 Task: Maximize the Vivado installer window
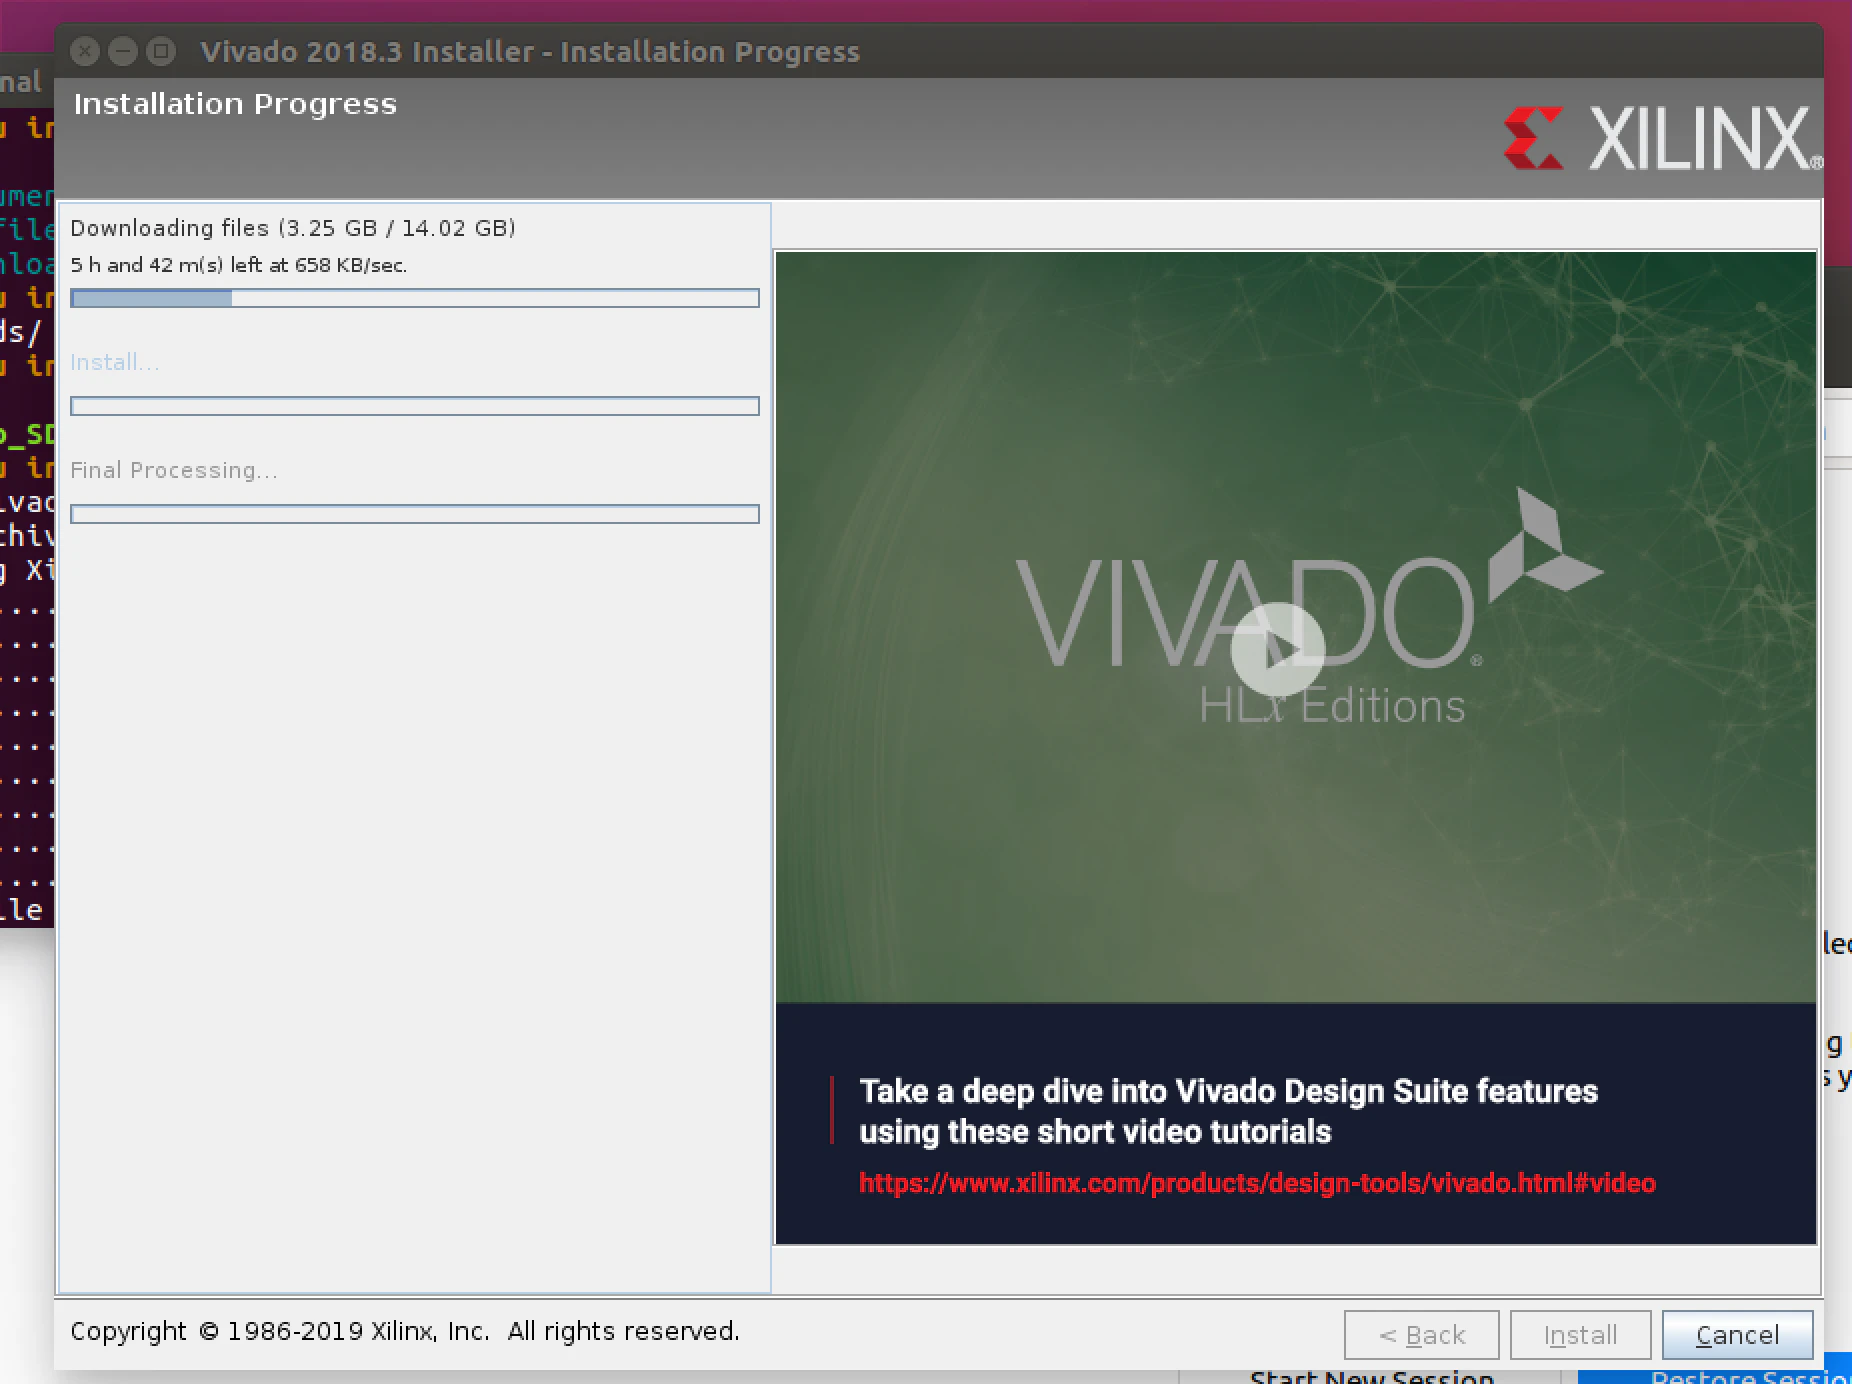point(161,51)
